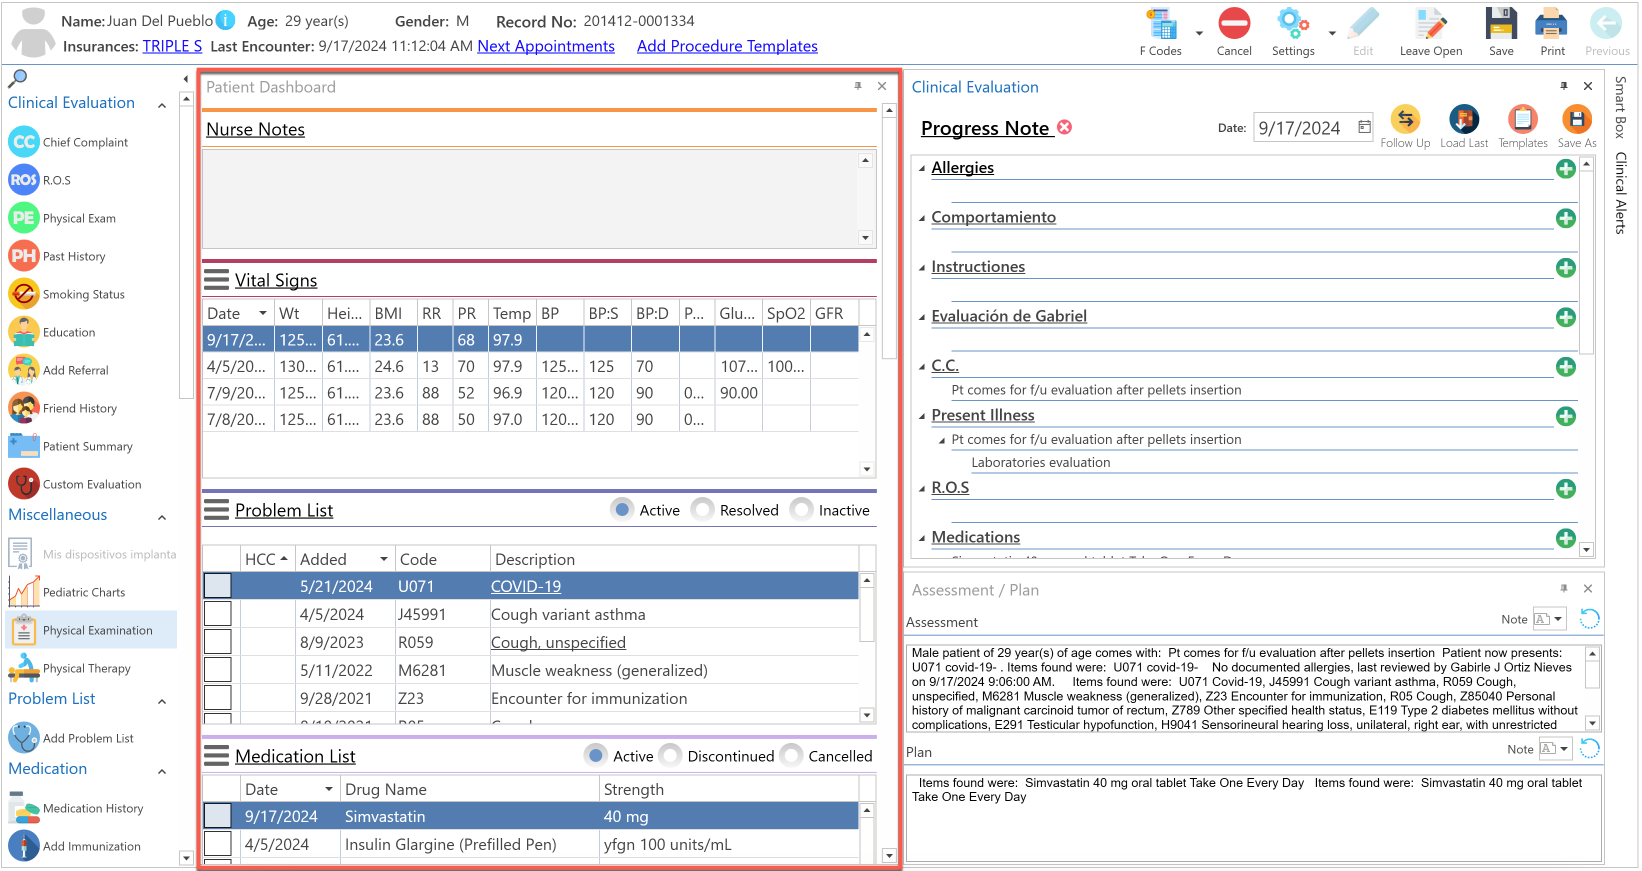Screen dimensions: 1642x871
Task: Open the Vital Signs menu icon
Action: pyautogui.click(x=216, y=280)
